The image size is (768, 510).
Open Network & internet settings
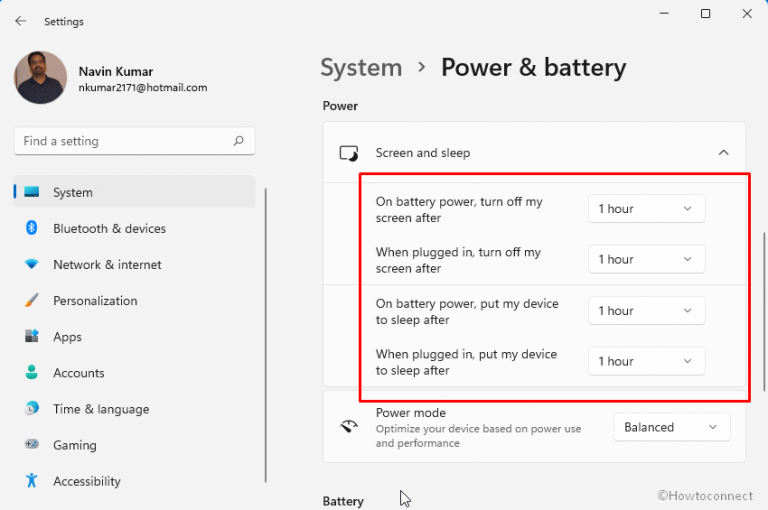(x=135, y=265)
